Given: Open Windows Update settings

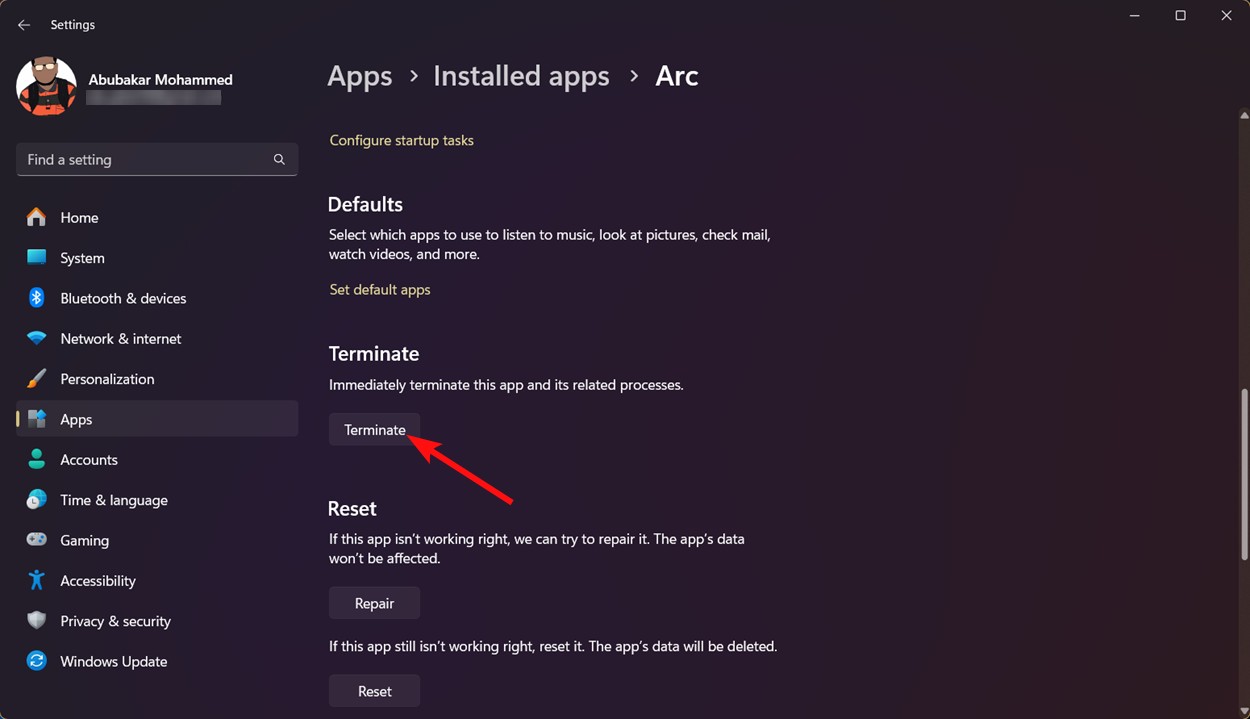Looking at the screenshot, I should point(37,661).
